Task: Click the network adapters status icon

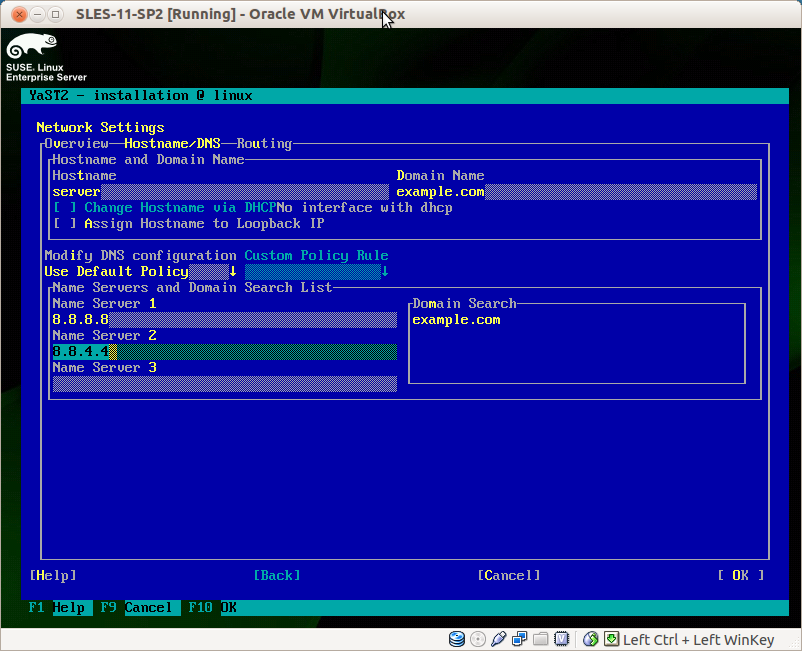Action: point(520,639)
